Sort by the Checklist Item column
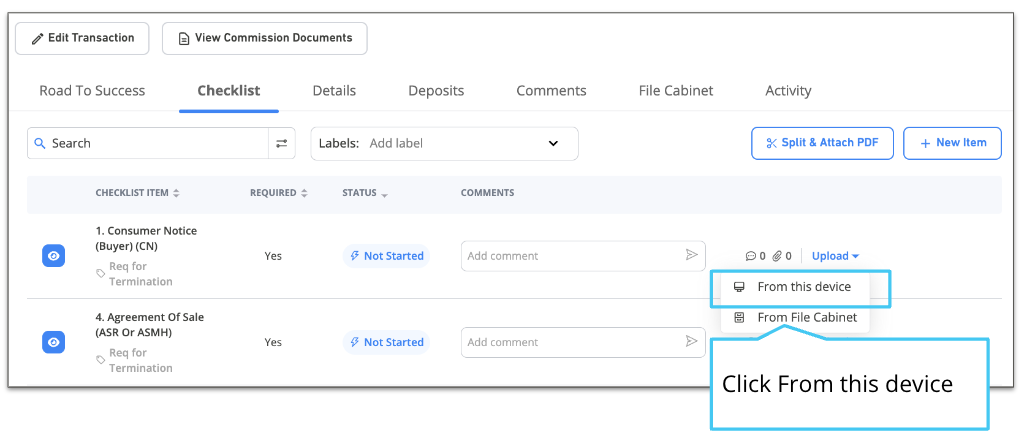This screenshot has width=1026, height=438. [137, 193]
